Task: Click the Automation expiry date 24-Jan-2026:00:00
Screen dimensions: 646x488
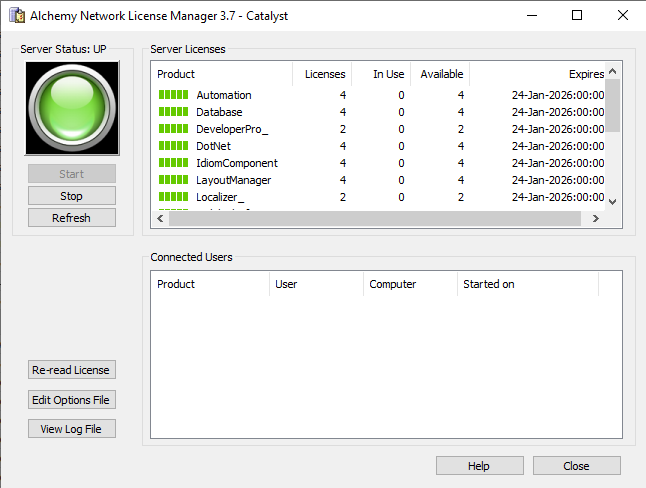Action: [x=558, y=95]
